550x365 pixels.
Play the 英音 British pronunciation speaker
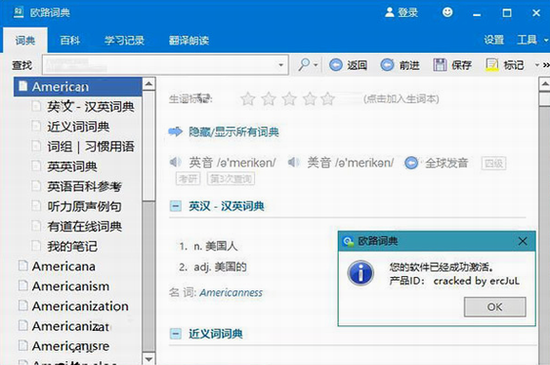(x=175, y=162)
